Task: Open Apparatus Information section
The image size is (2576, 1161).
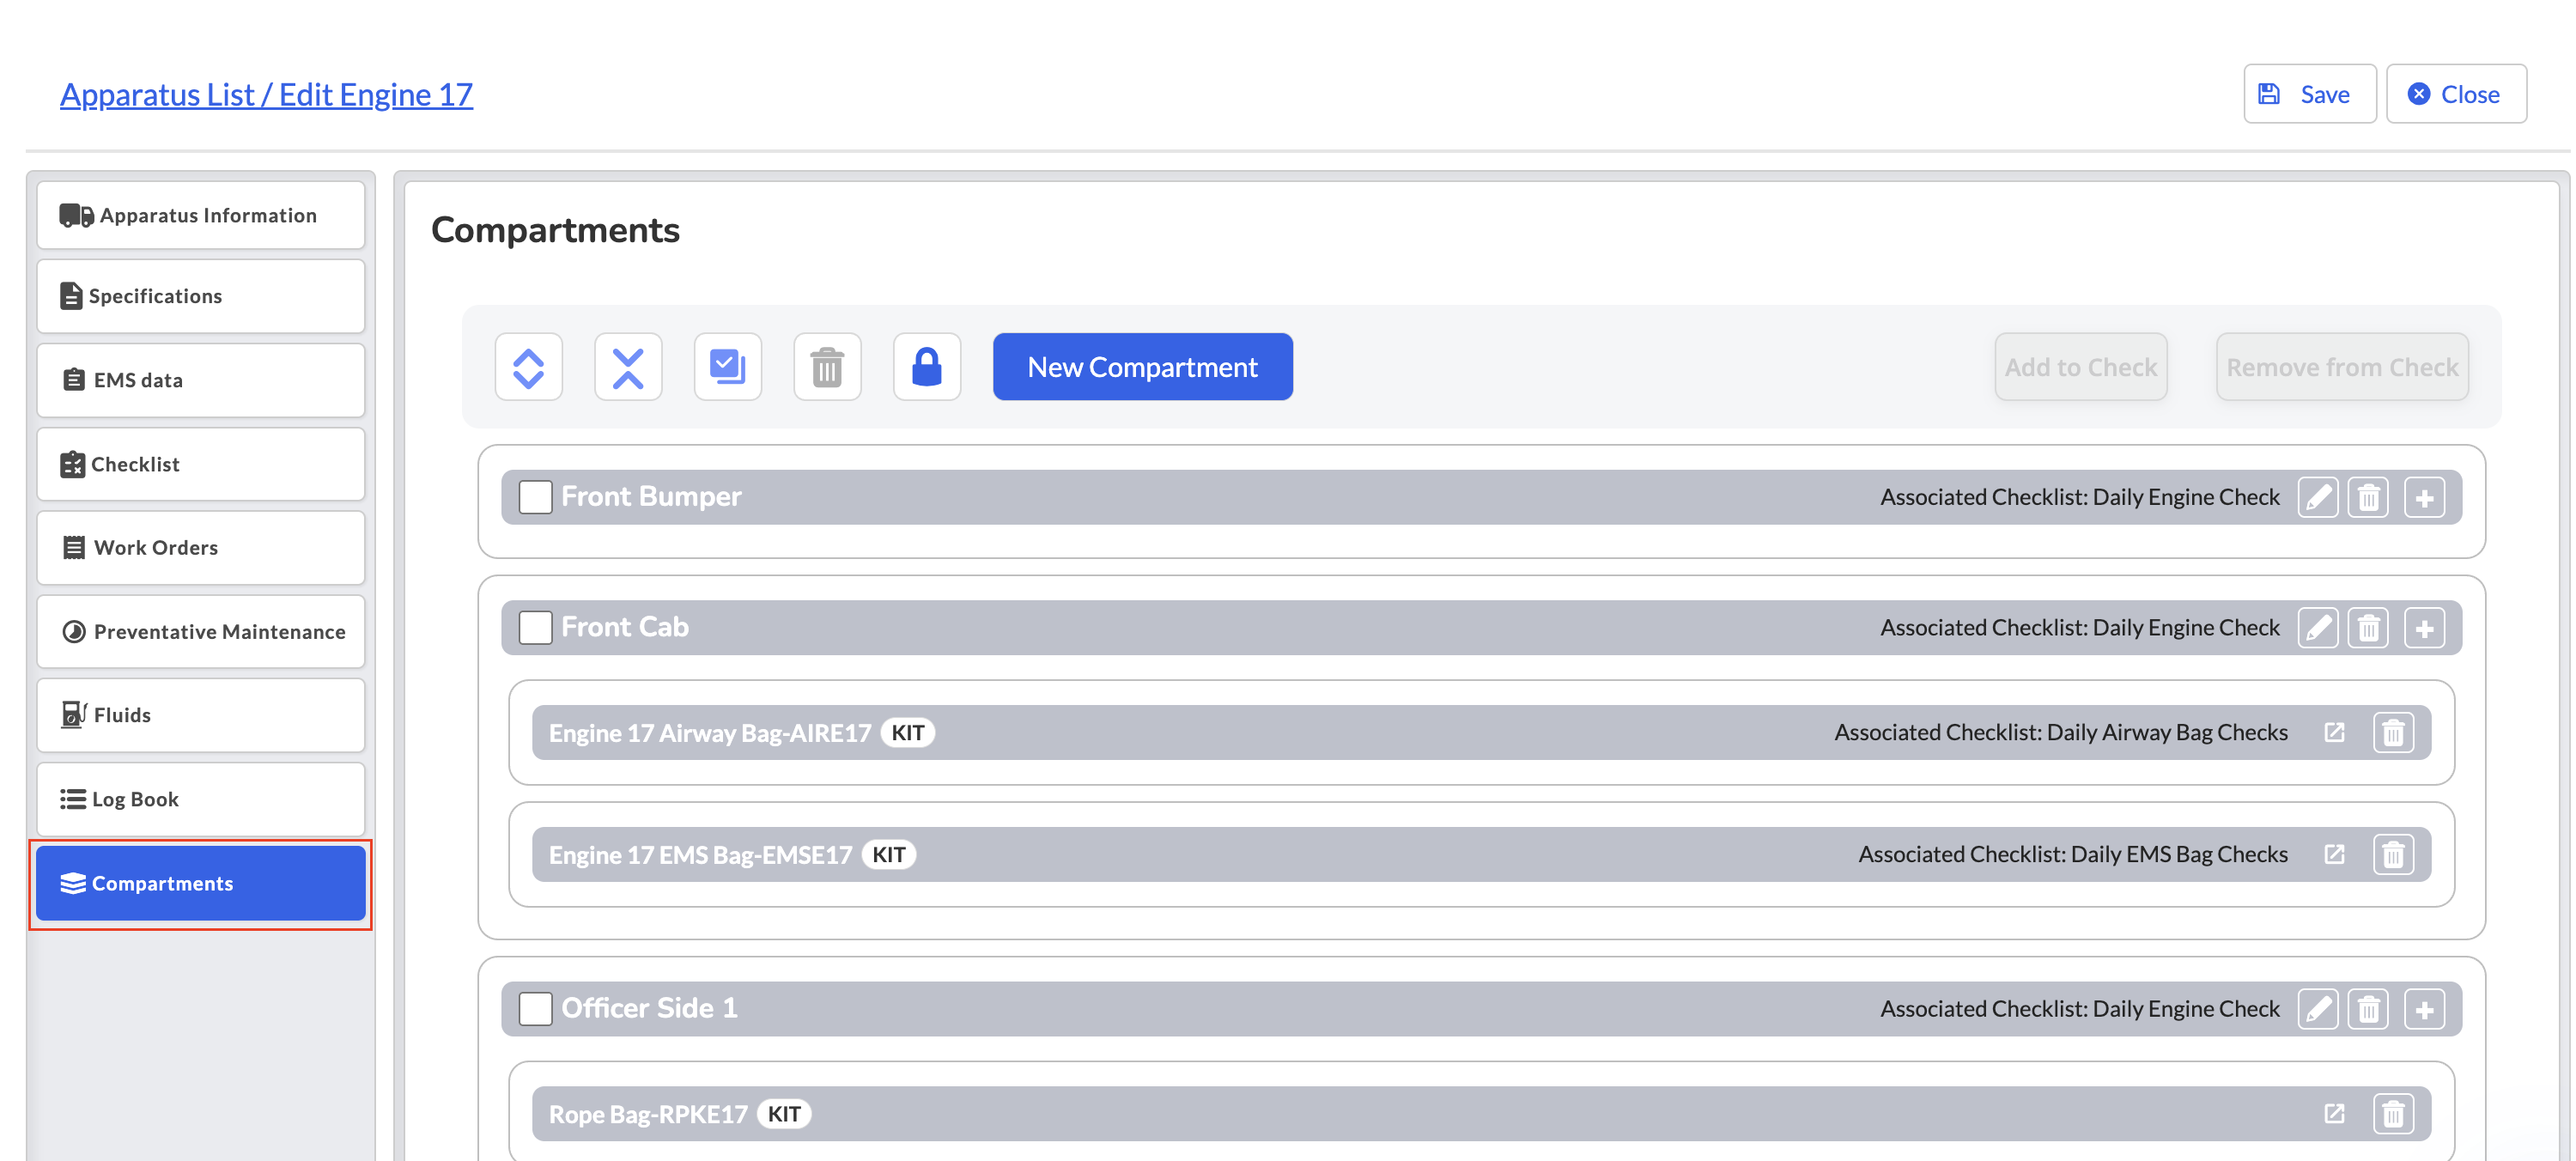Action: tap(201, 215)
